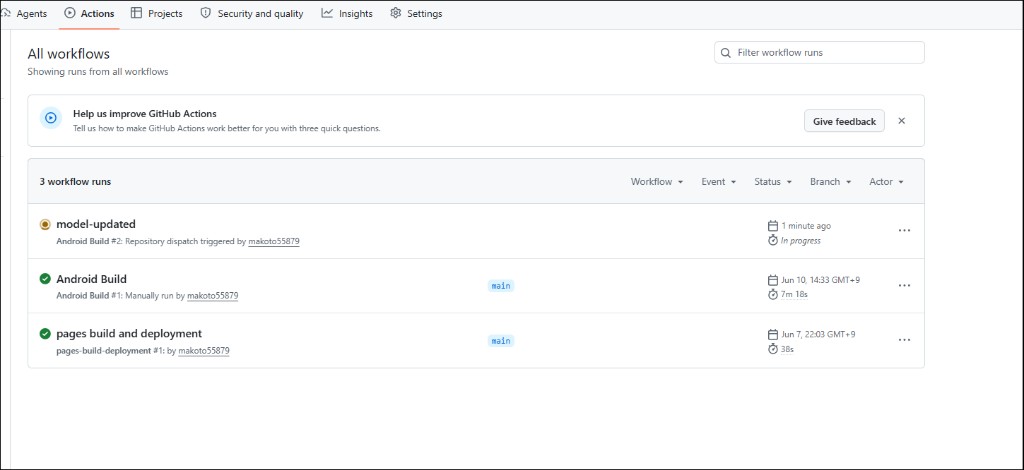The height and width of the screenshot is (470, 1024).
Task: Dismiss the Help us improve banner
Action: (901, 121)
